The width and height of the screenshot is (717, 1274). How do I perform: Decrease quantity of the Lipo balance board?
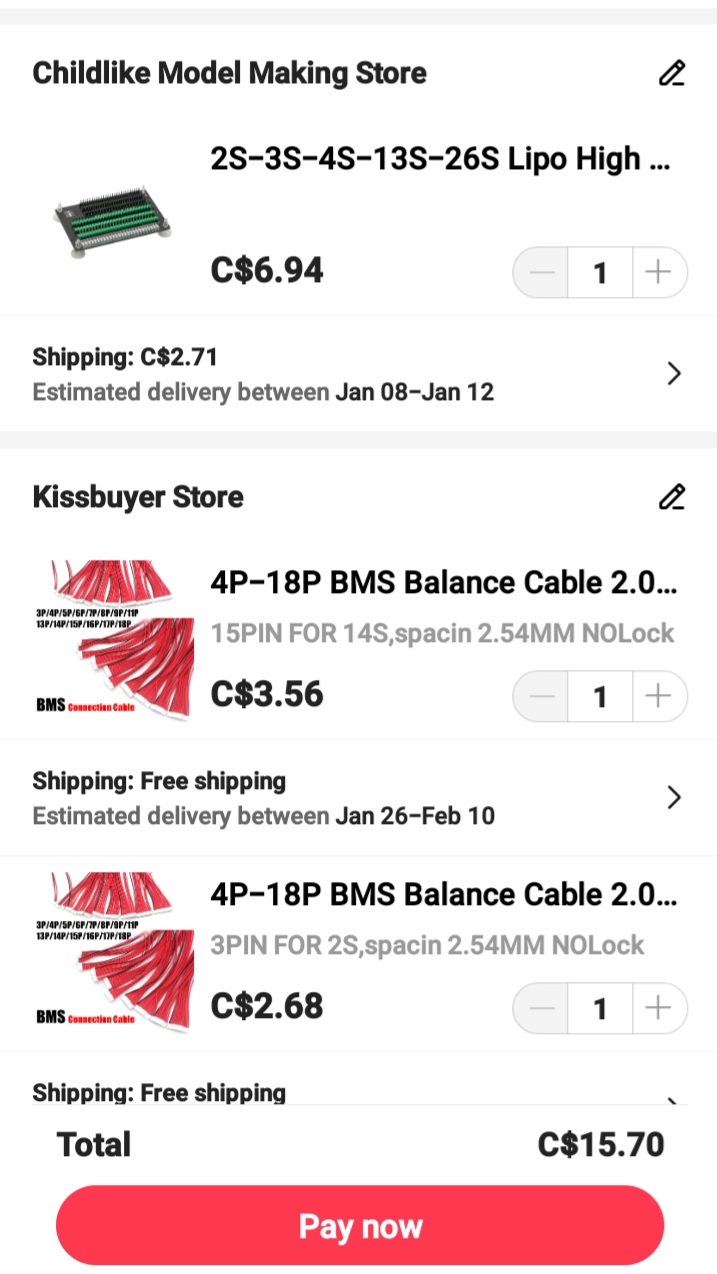[x=540, y=271]
